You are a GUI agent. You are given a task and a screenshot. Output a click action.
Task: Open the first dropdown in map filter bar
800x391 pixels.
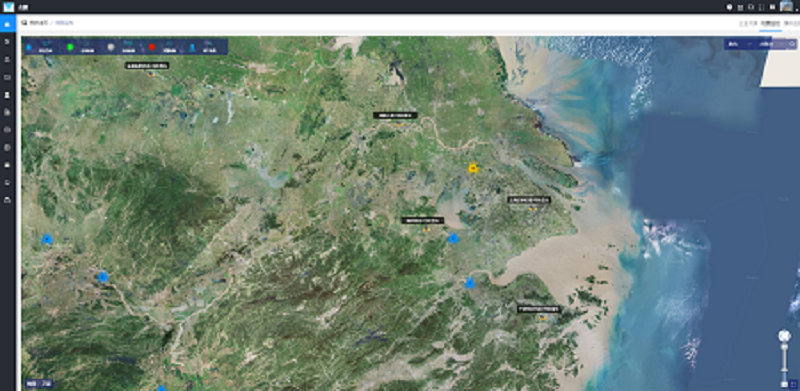(x=739, y=44)
